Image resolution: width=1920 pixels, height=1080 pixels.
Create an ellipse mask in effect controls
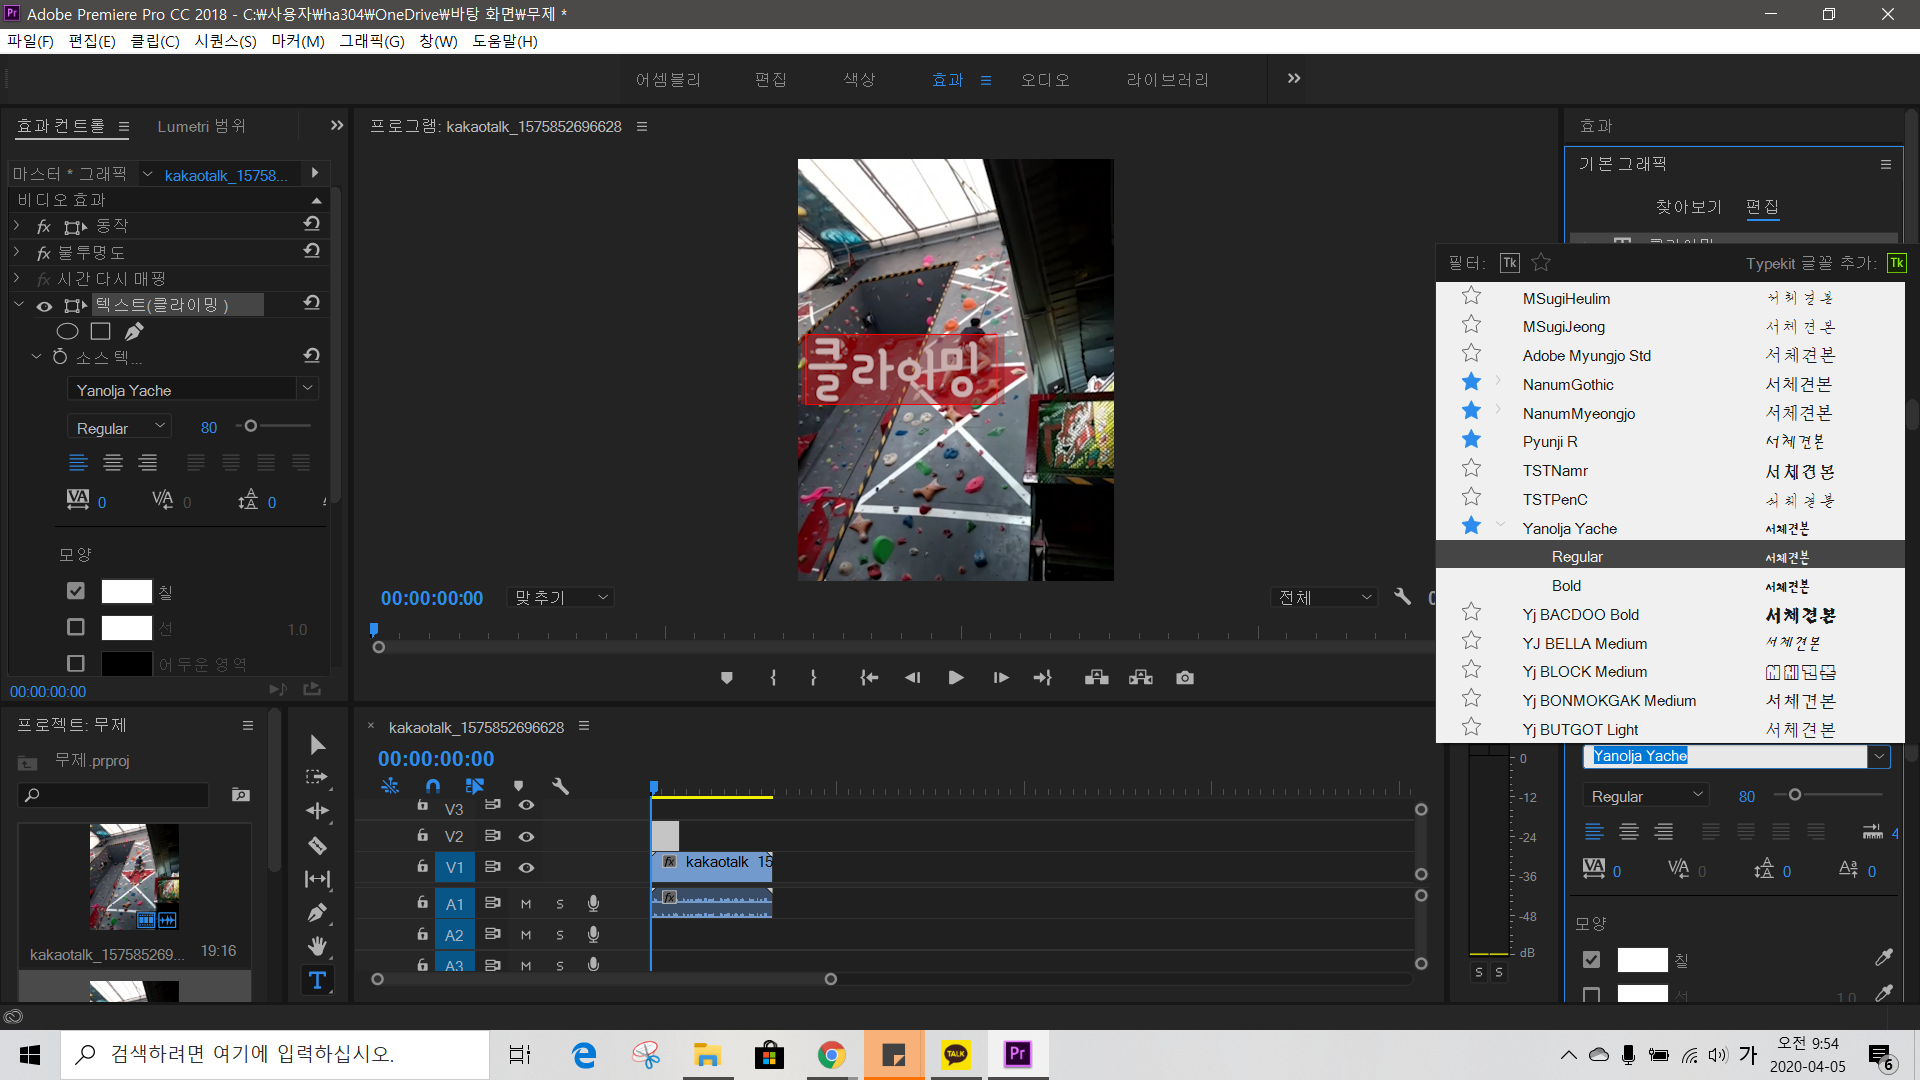67,332
